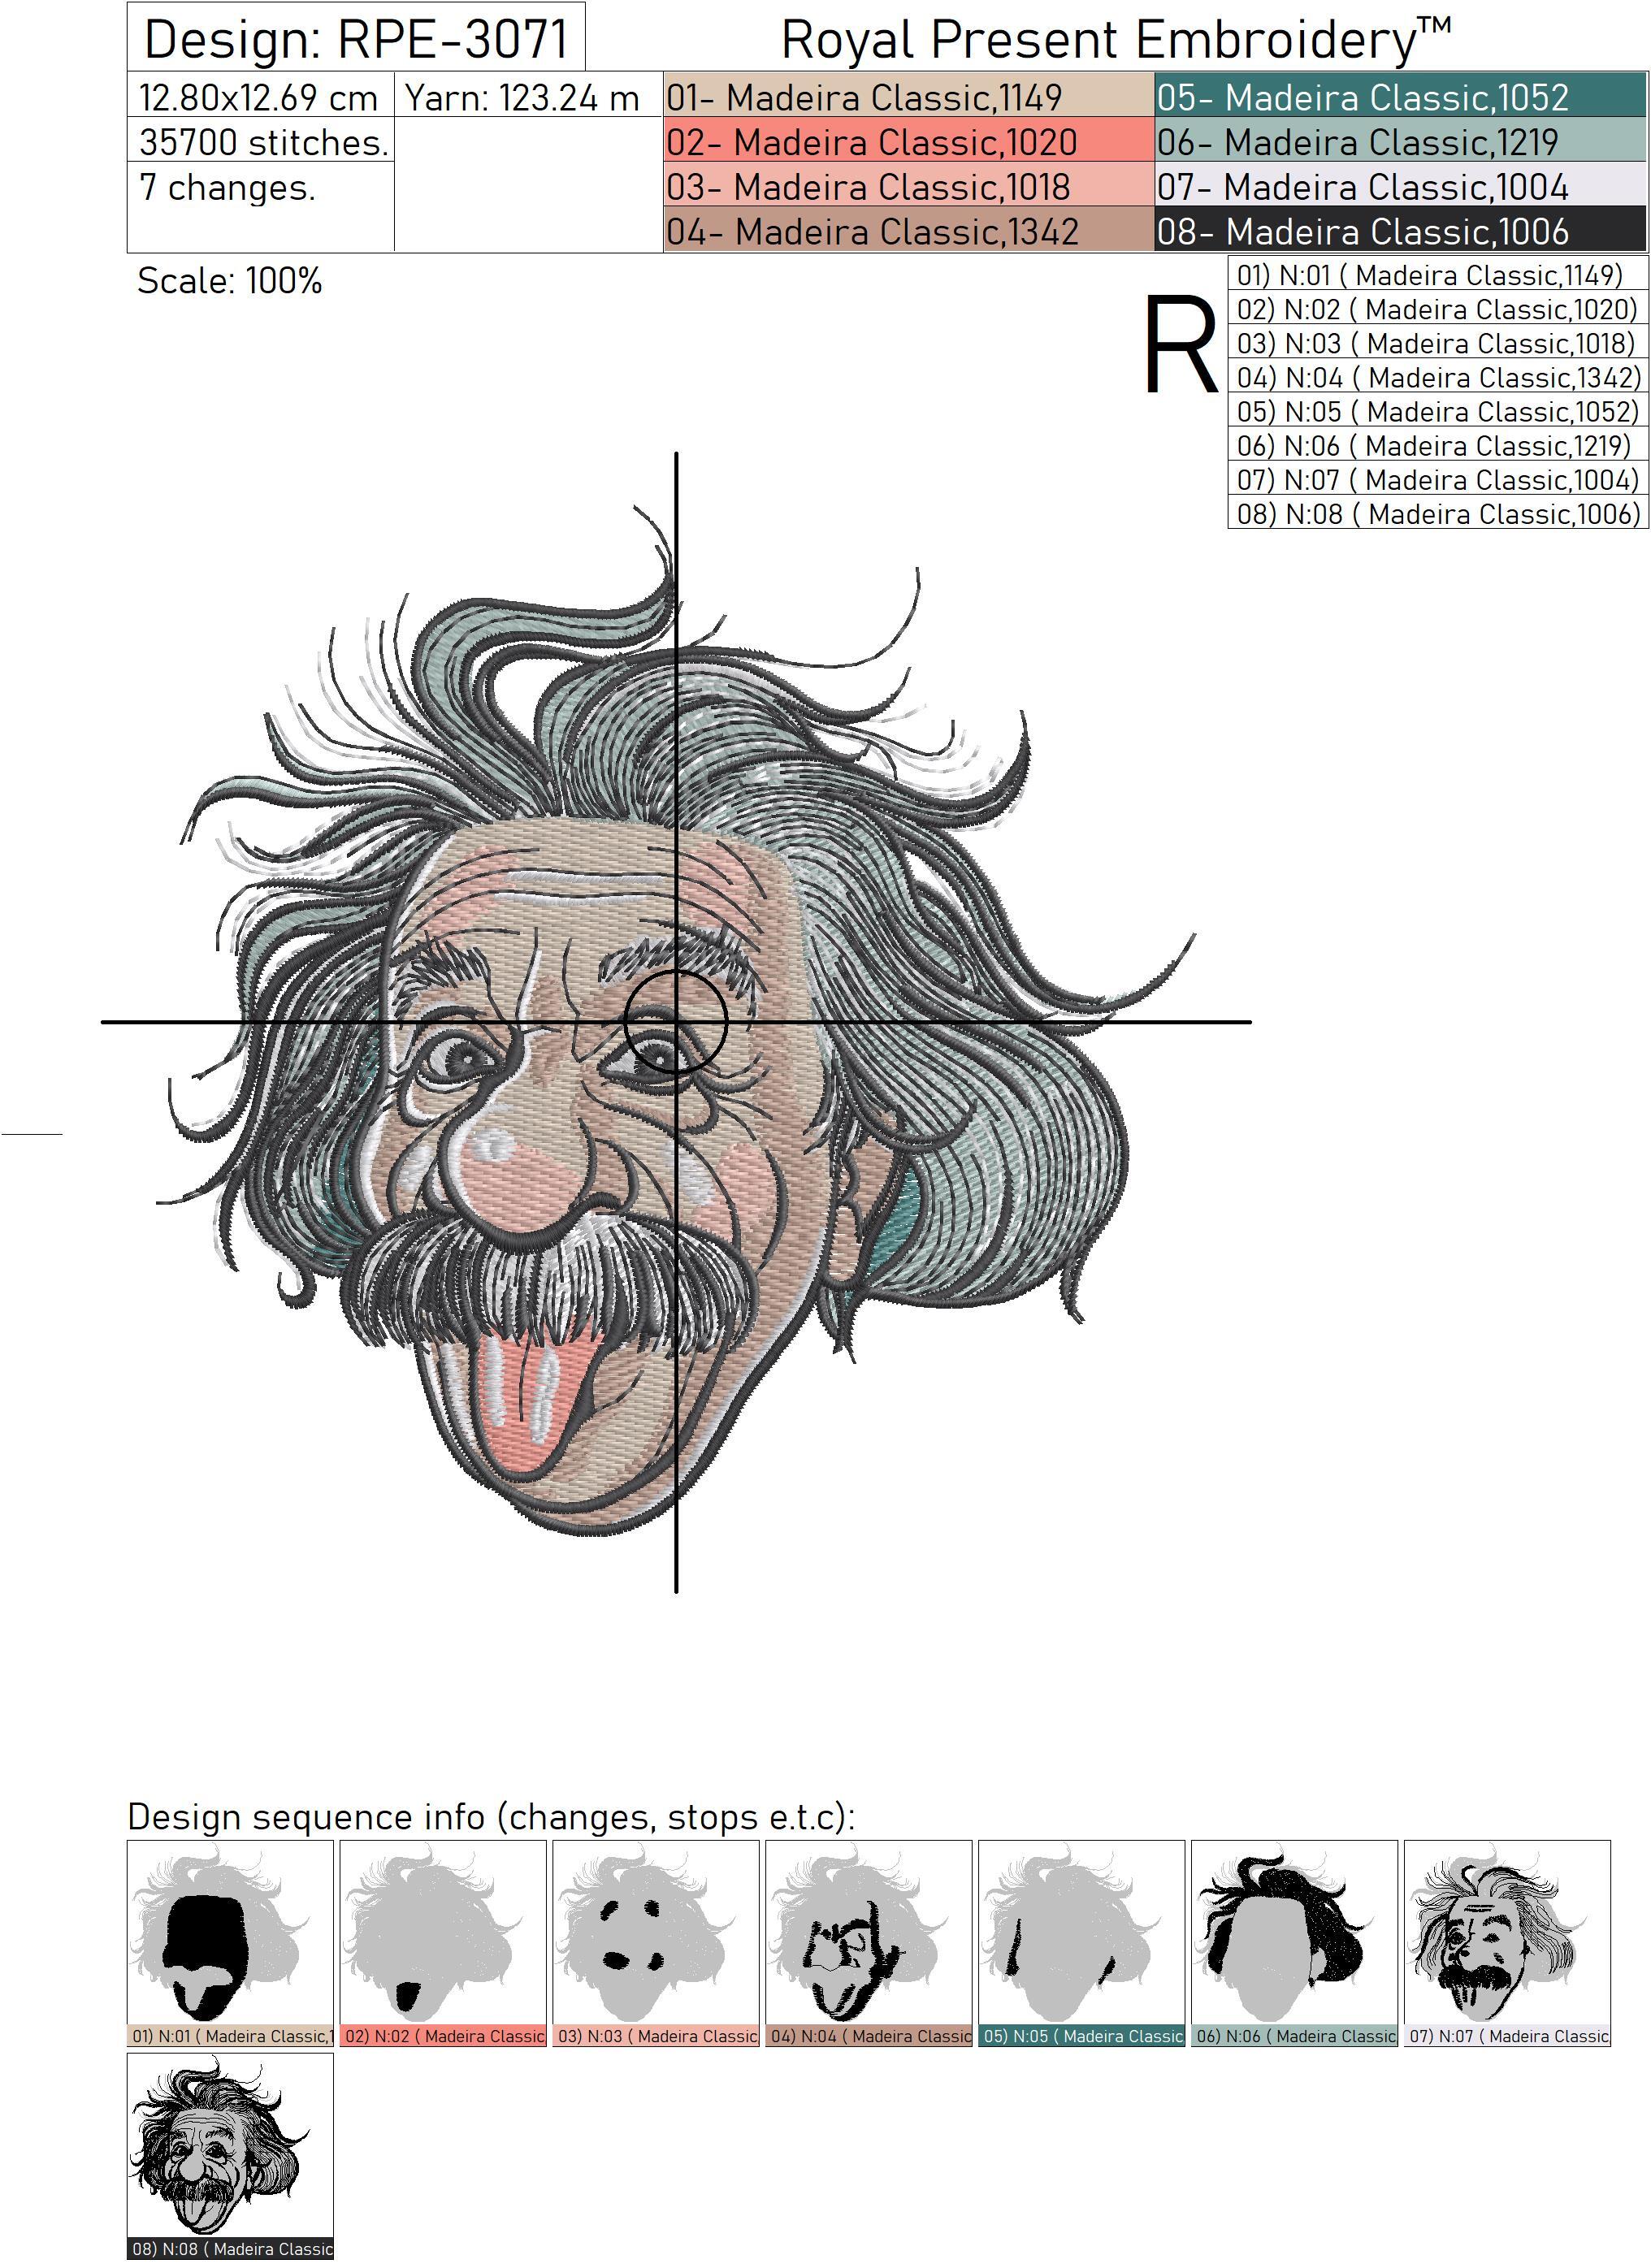Click the 08- Madeira Classic,1006 black swatch

1400,230
